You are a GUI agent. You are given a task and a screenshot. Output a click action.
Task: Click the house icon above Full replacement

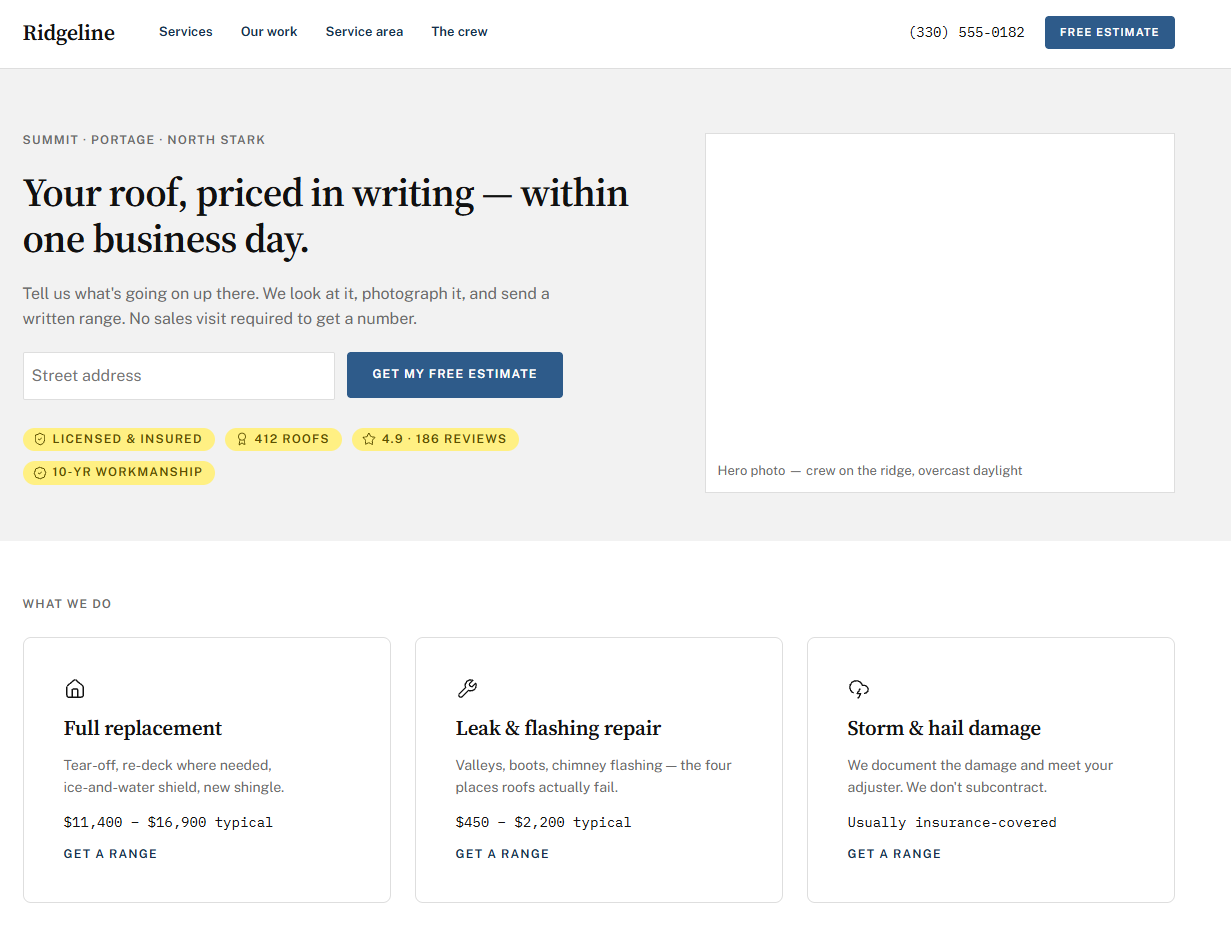click(x=74, y=688)
